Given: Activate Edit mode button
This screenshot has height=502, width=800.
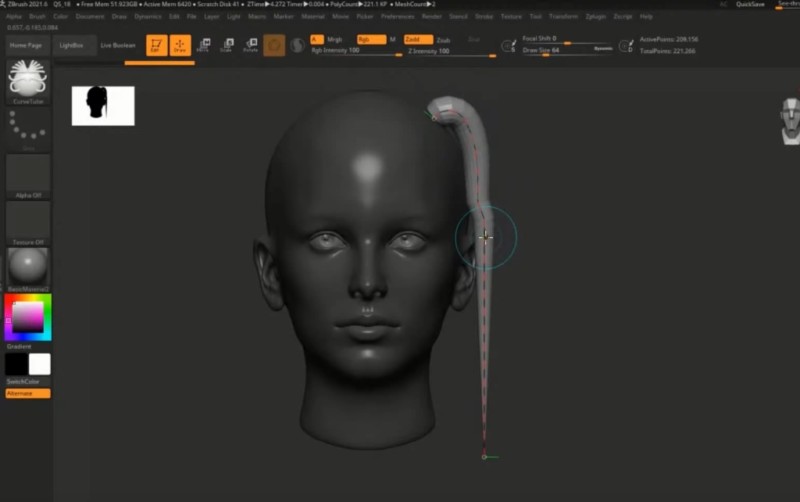Looking at the screenshot, I should [x=156, y=45].
